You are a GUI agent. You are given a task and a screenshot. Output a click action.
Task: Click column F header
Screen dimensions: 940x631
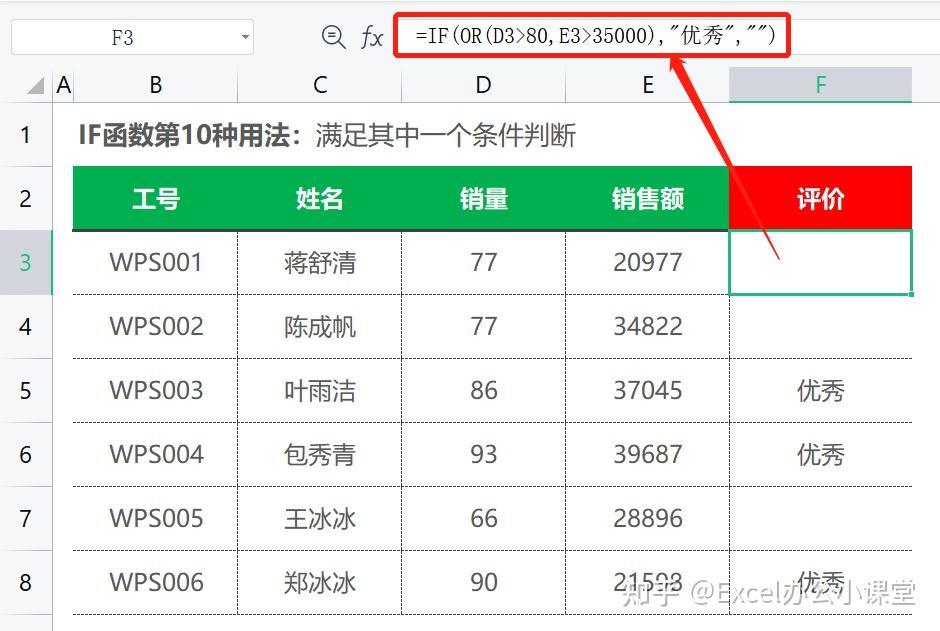(x=820, y=84)
